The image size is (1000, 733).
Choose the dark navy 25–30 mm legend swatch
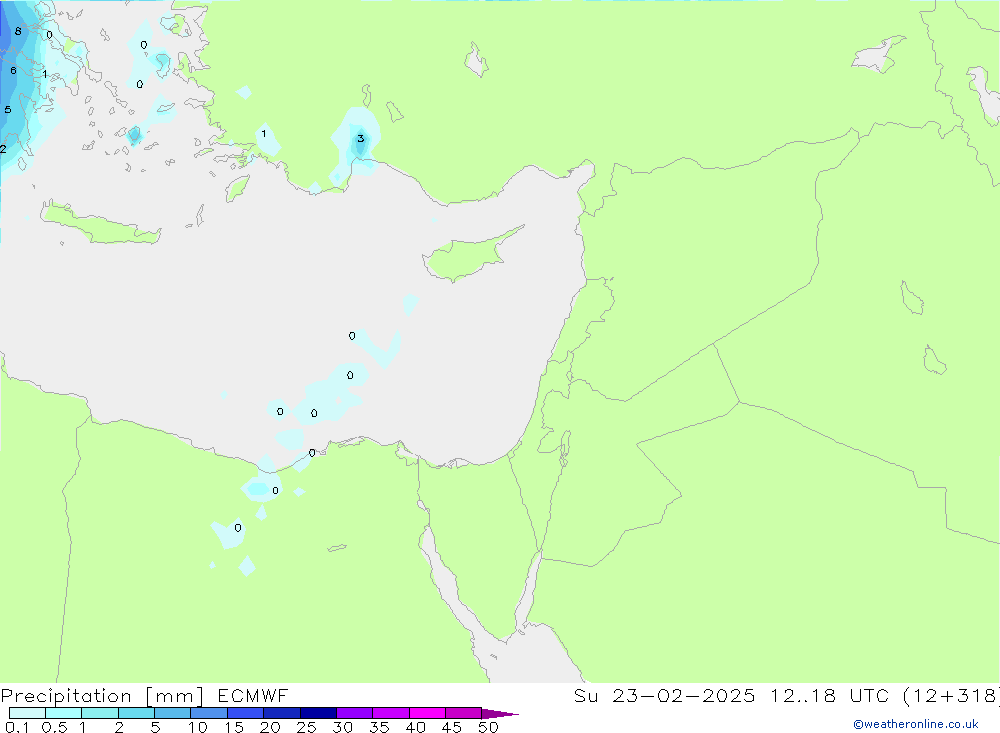pos(318,713)
